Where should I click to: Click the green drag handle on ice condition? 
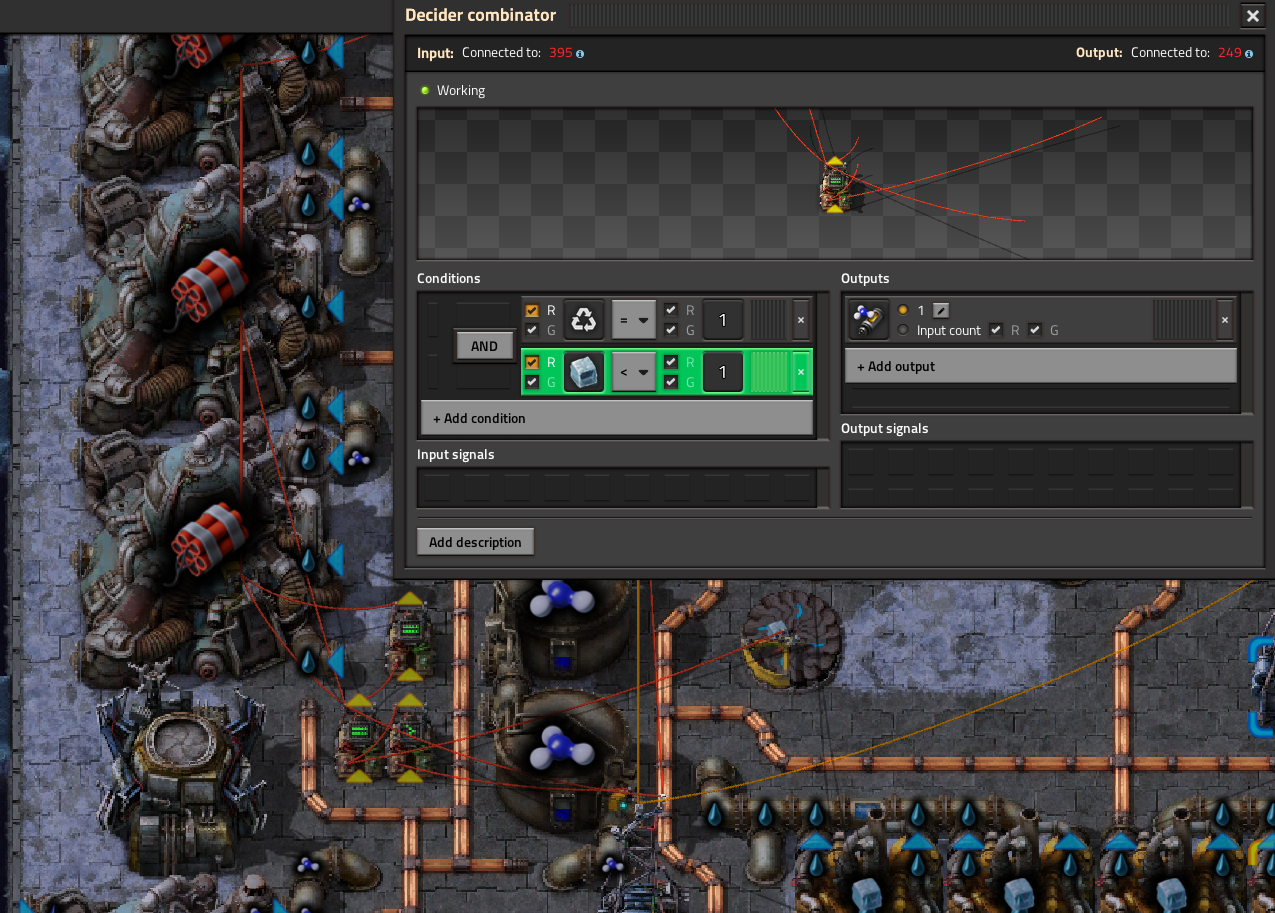(x=769, y=372)
